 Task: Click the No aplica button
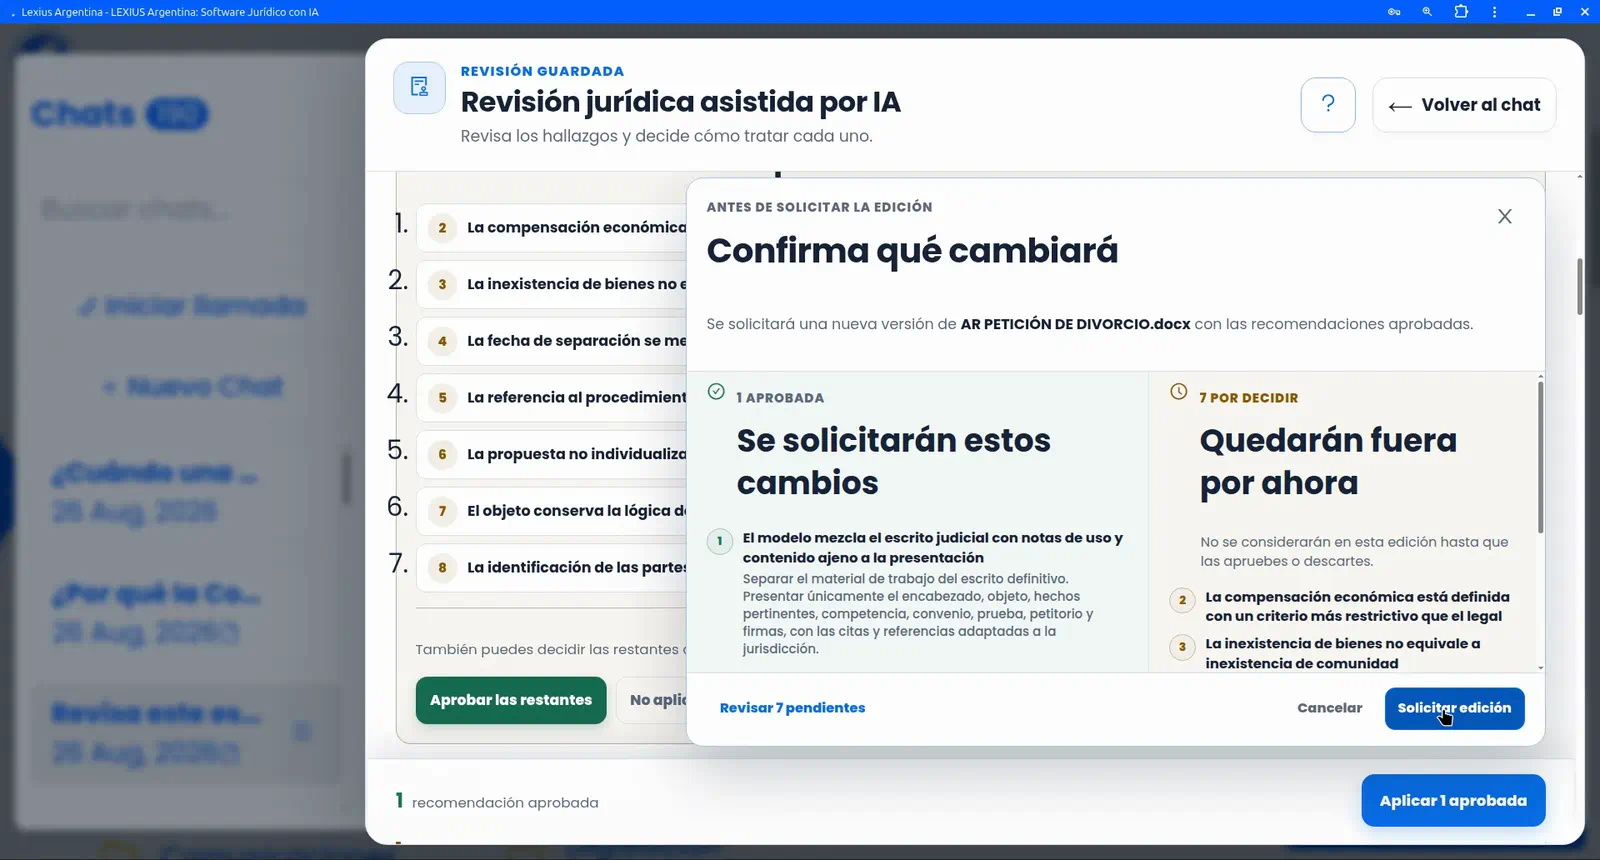click(652, 700)
